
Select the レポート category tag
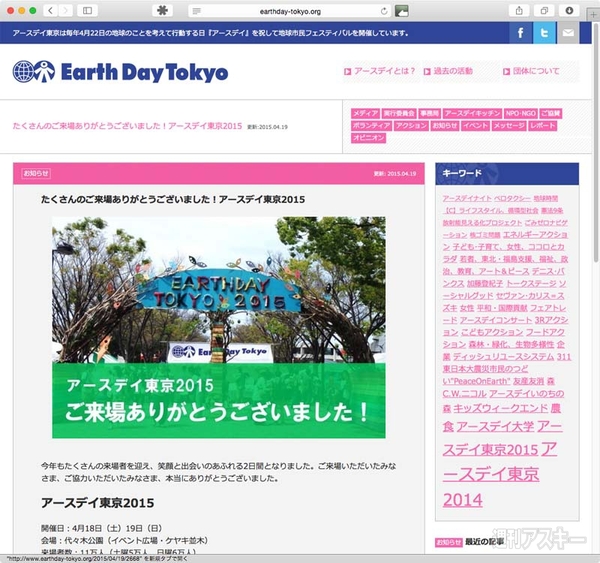(x=543, y=126)
